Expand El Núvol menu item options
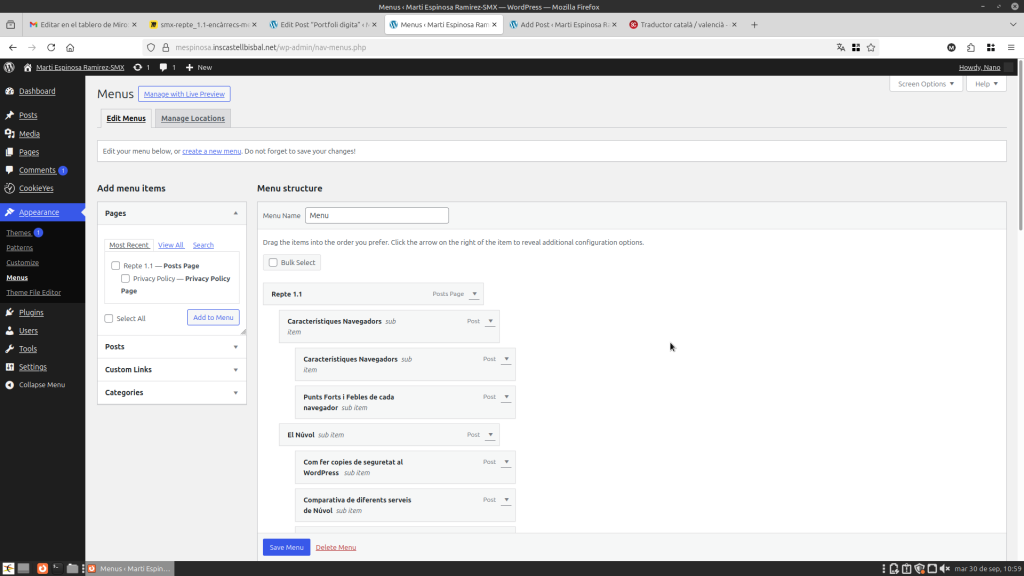This screenshot has width=1024, height=576. click(490, 435)
